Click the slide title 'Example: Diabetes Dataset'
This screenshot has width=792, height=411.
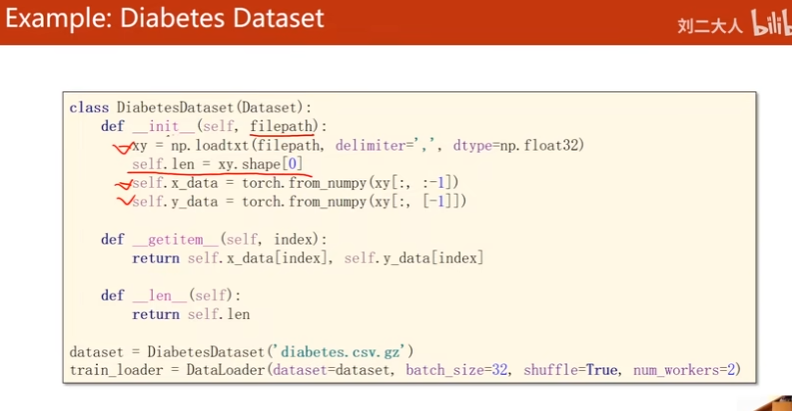(165, 19)
